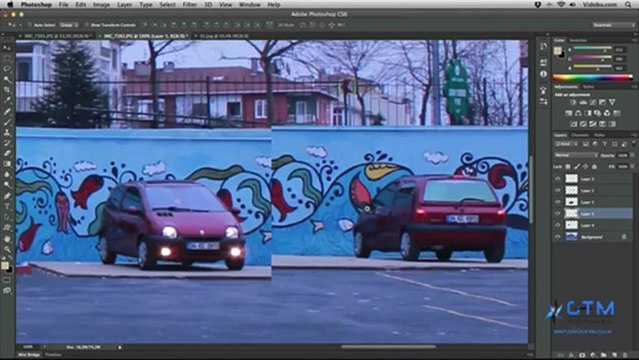Image resolution: width=639 pixels, height=360 pixels.
Task: Add a Black & White adjustment
Action: 588,113
